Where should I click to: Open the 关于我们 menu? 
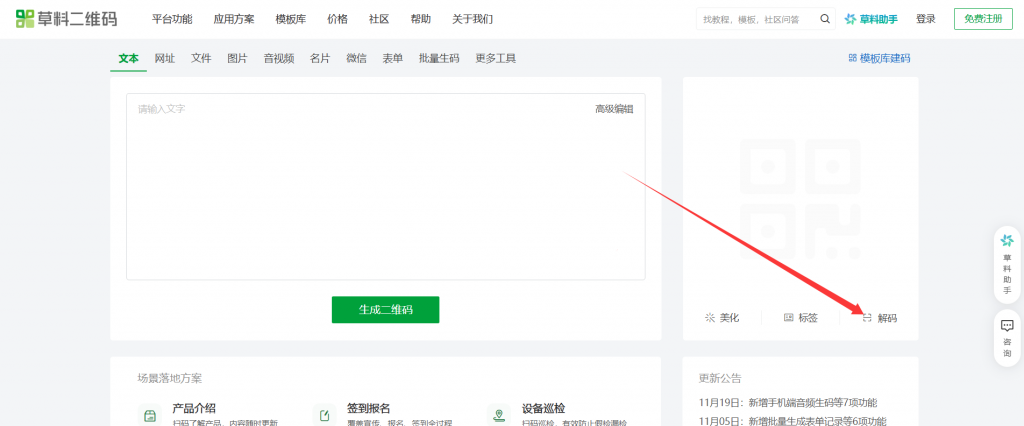point(473,19)
